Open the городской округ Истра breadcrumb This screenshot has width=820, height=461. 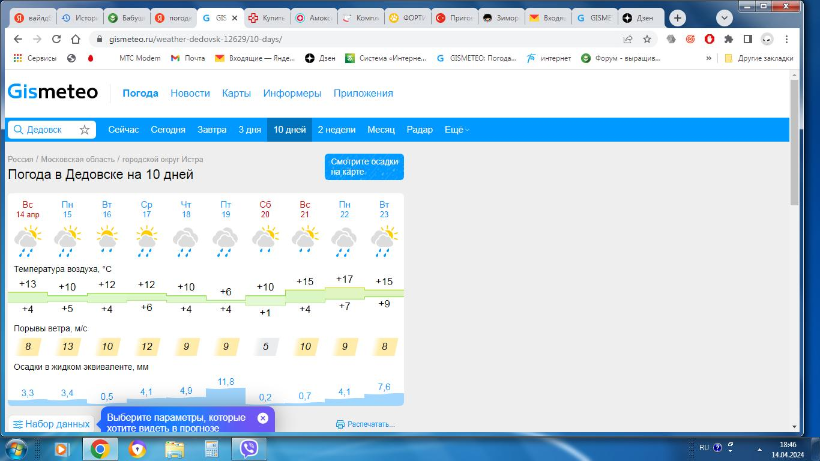tap(163, 159)
